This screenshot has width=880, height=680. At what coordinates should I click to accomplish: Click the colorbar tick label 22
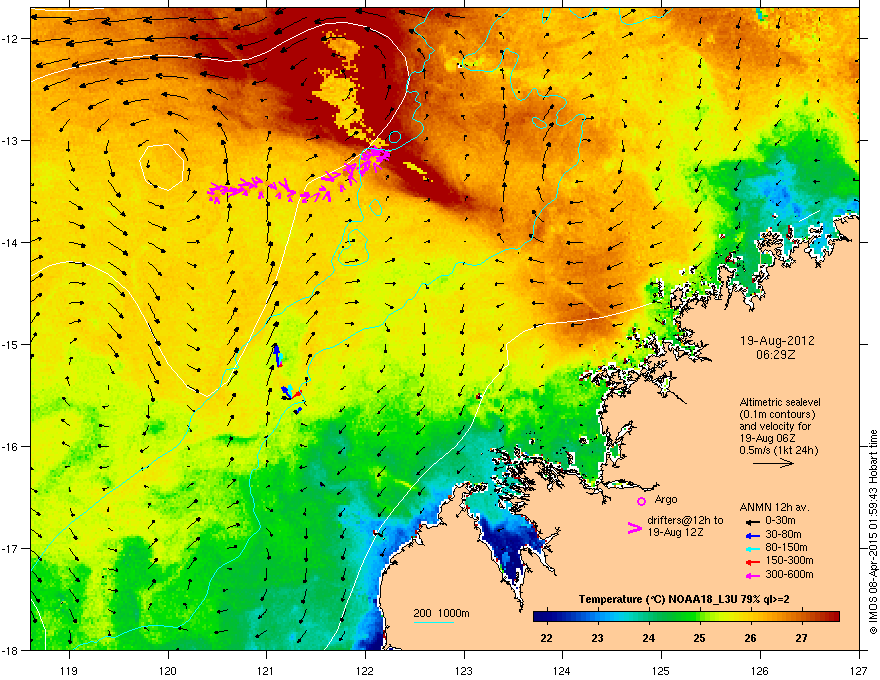tap(546, 638)
